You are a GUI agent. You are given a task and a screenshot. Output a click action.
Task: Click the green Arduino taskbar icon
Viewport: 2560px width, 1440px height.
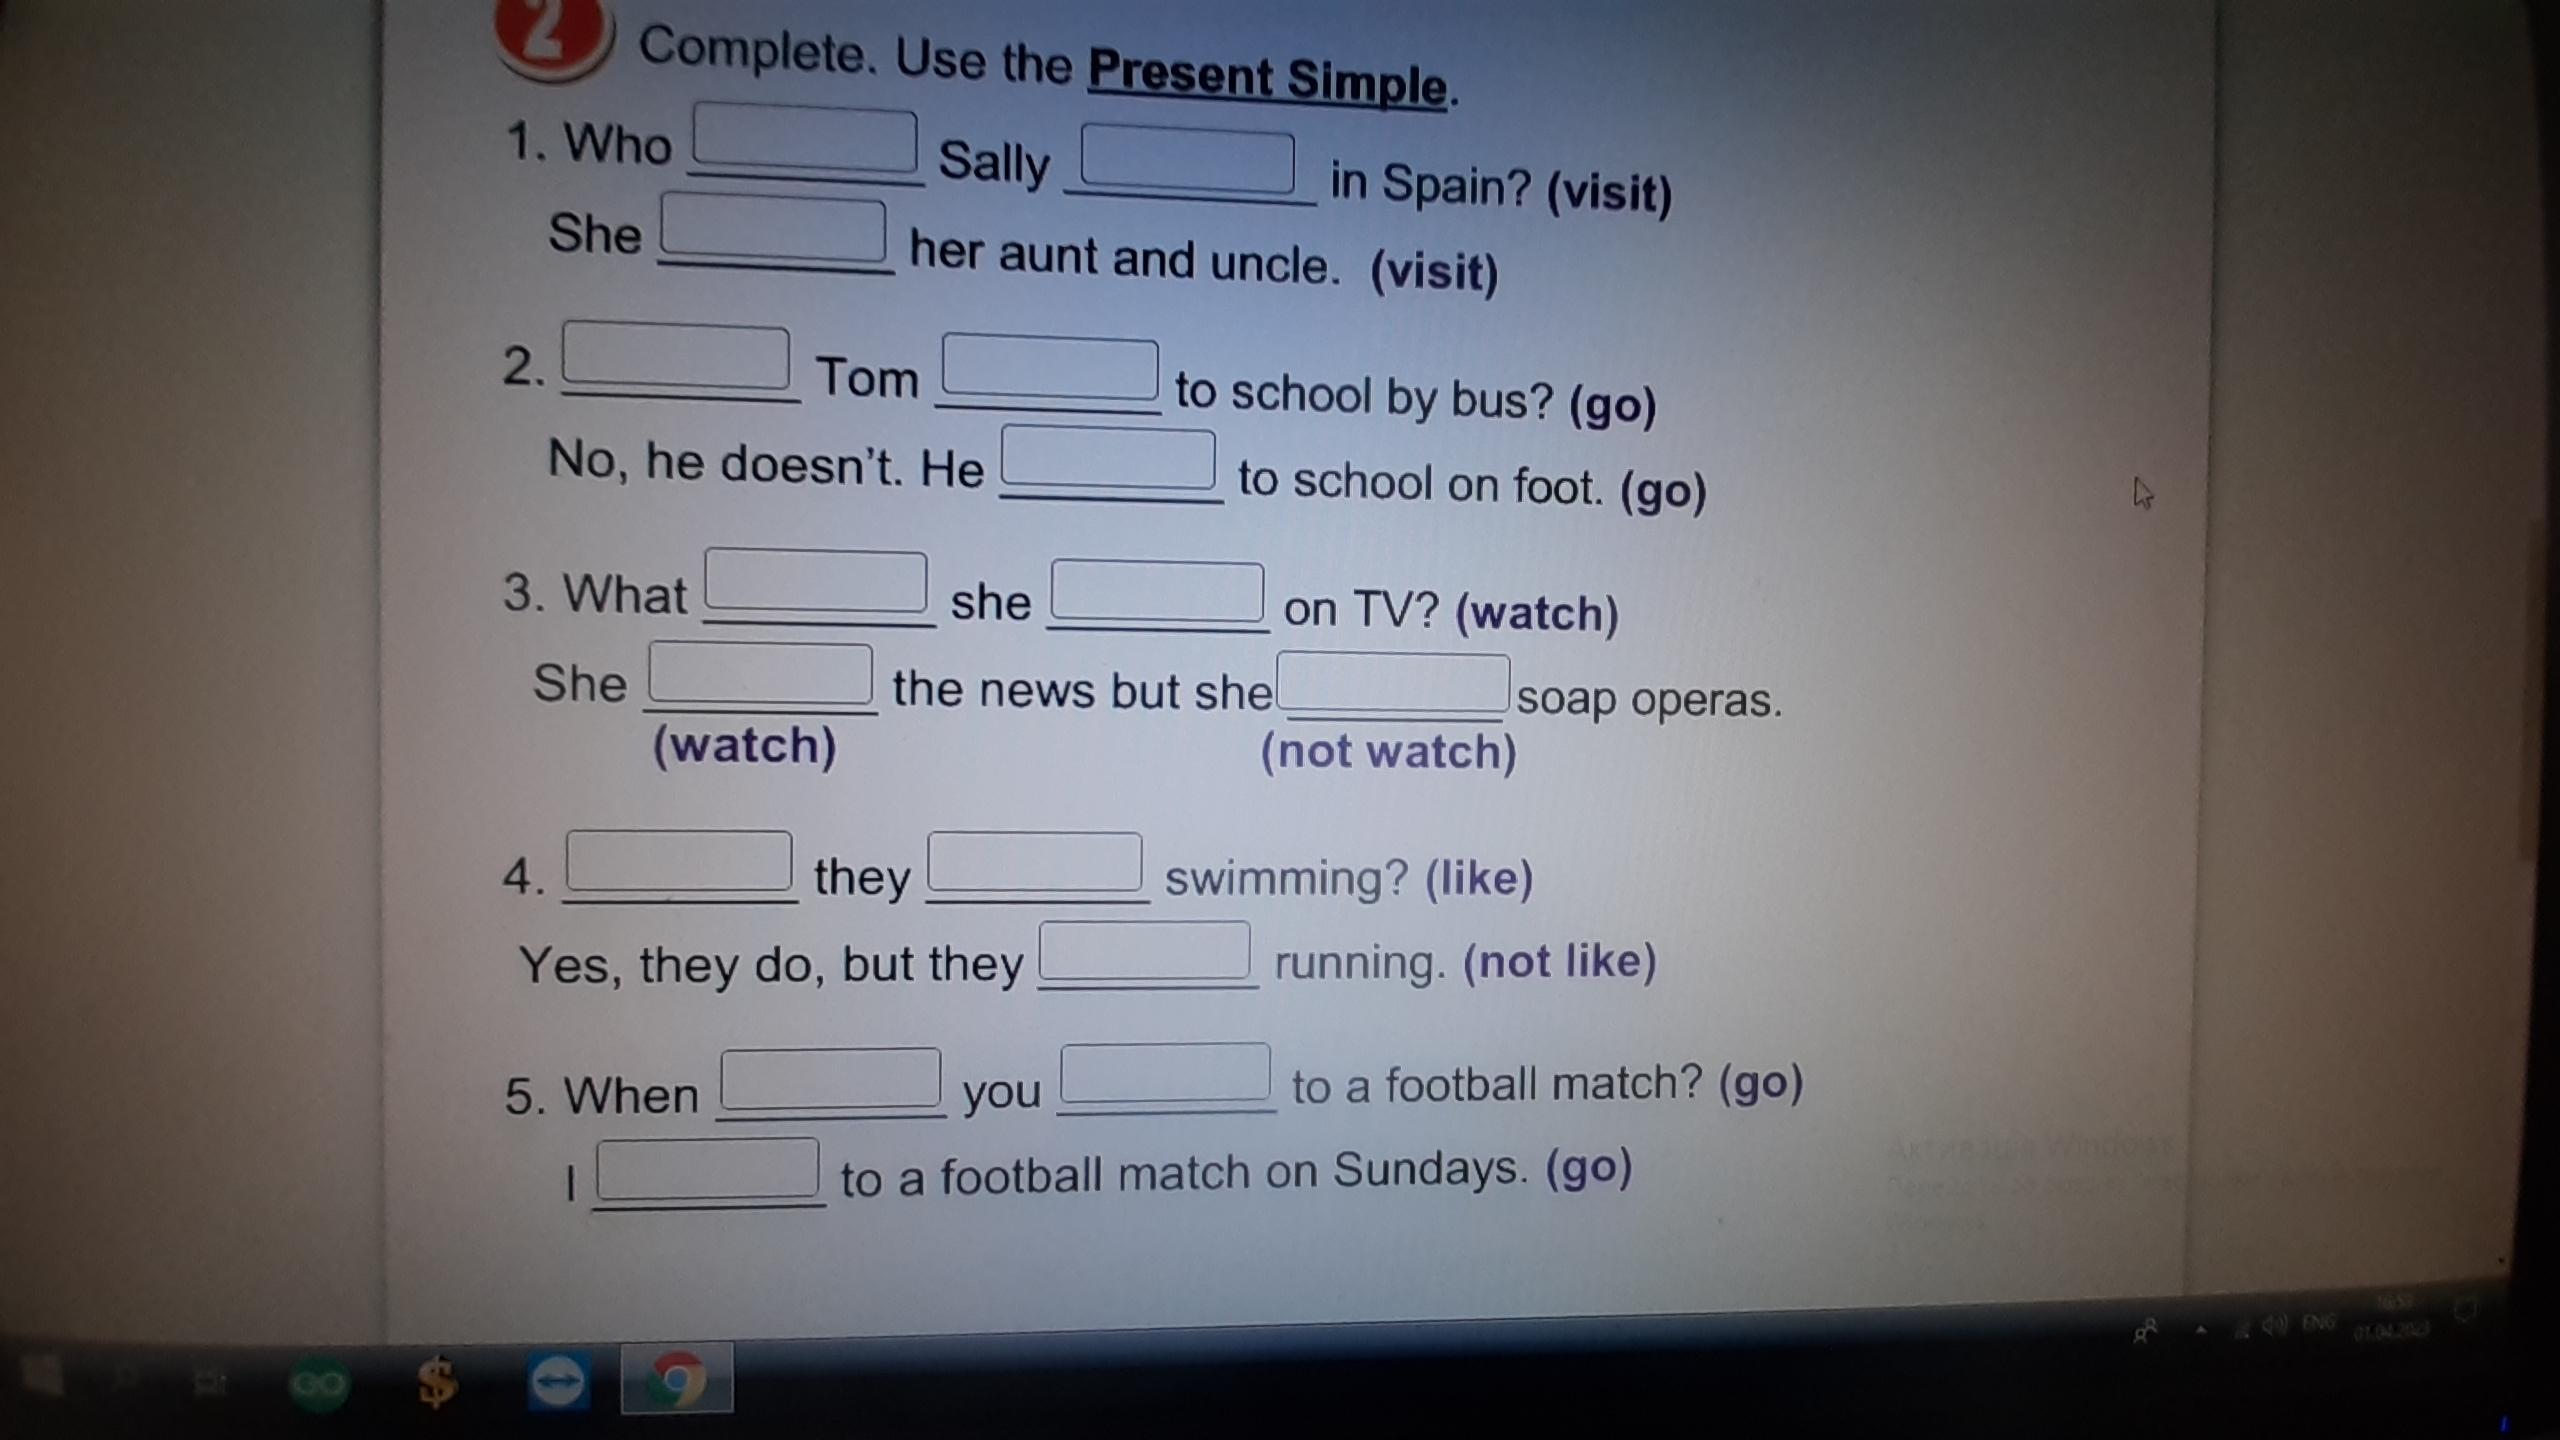pyautogui.click(x=318, y=1385)
